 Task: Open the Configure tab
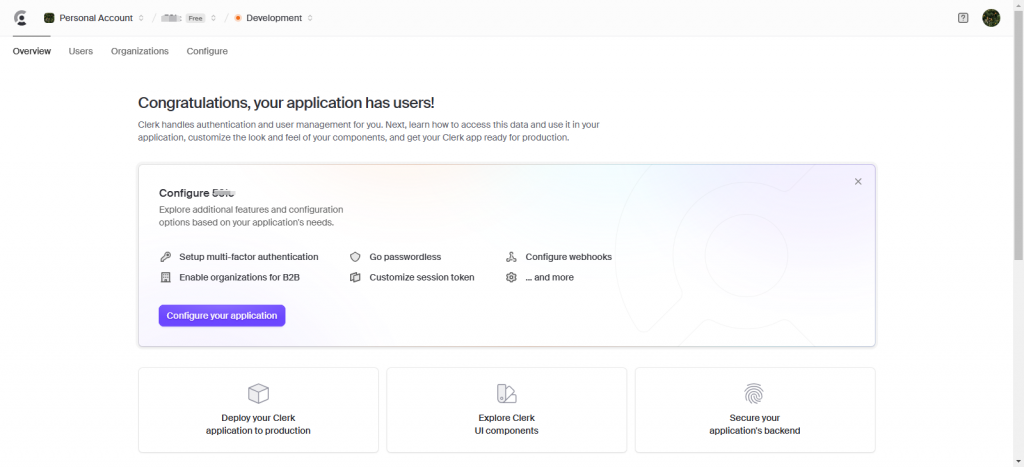coord(207,51)
